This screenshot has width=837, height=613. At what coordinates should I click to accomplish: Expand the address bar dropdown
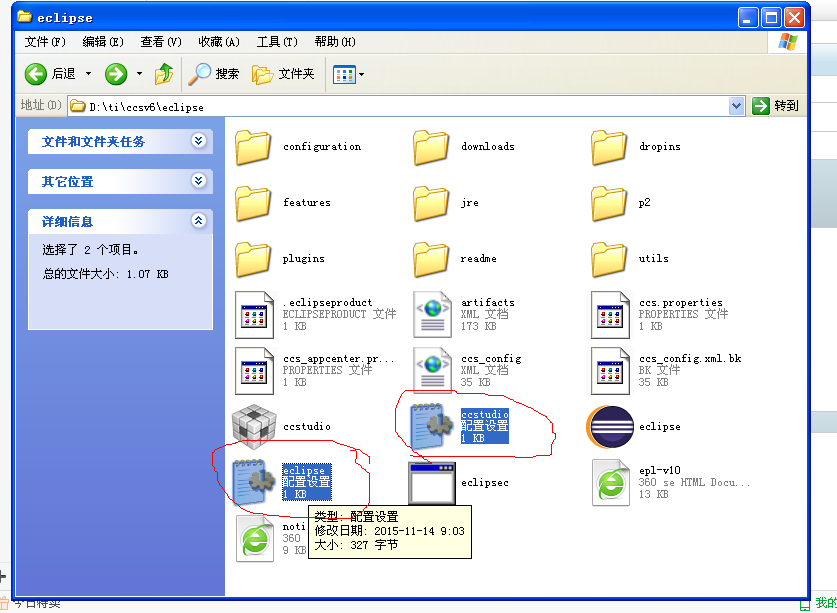[x=736, y=106]
